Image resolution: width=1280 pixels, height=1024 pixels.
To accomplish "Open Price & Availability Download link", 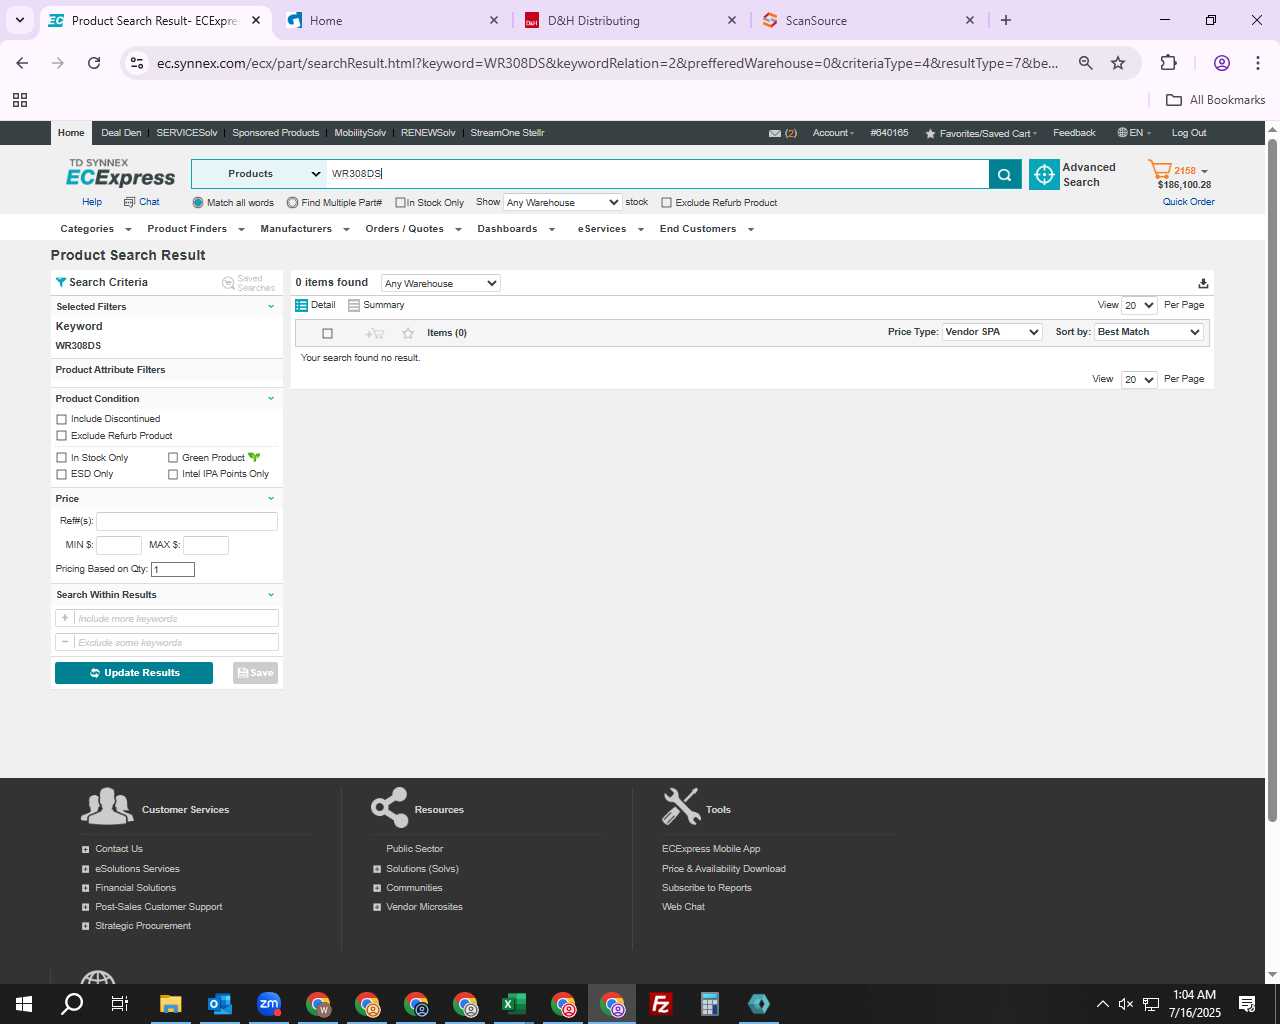I will pos(724,869).
